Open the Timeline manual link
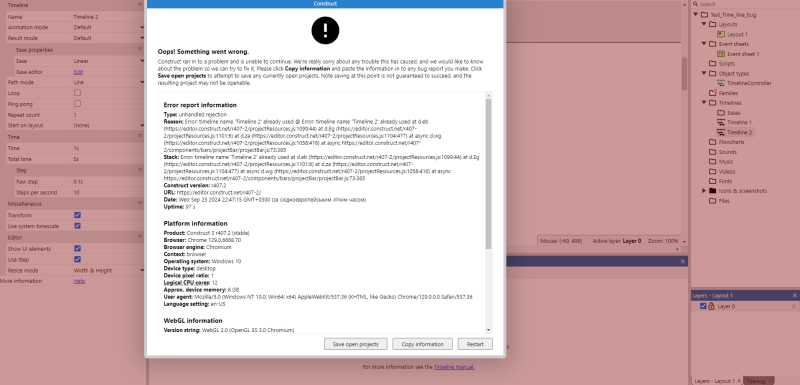This screenshot has width=800, height=385. tap(454, 367)
